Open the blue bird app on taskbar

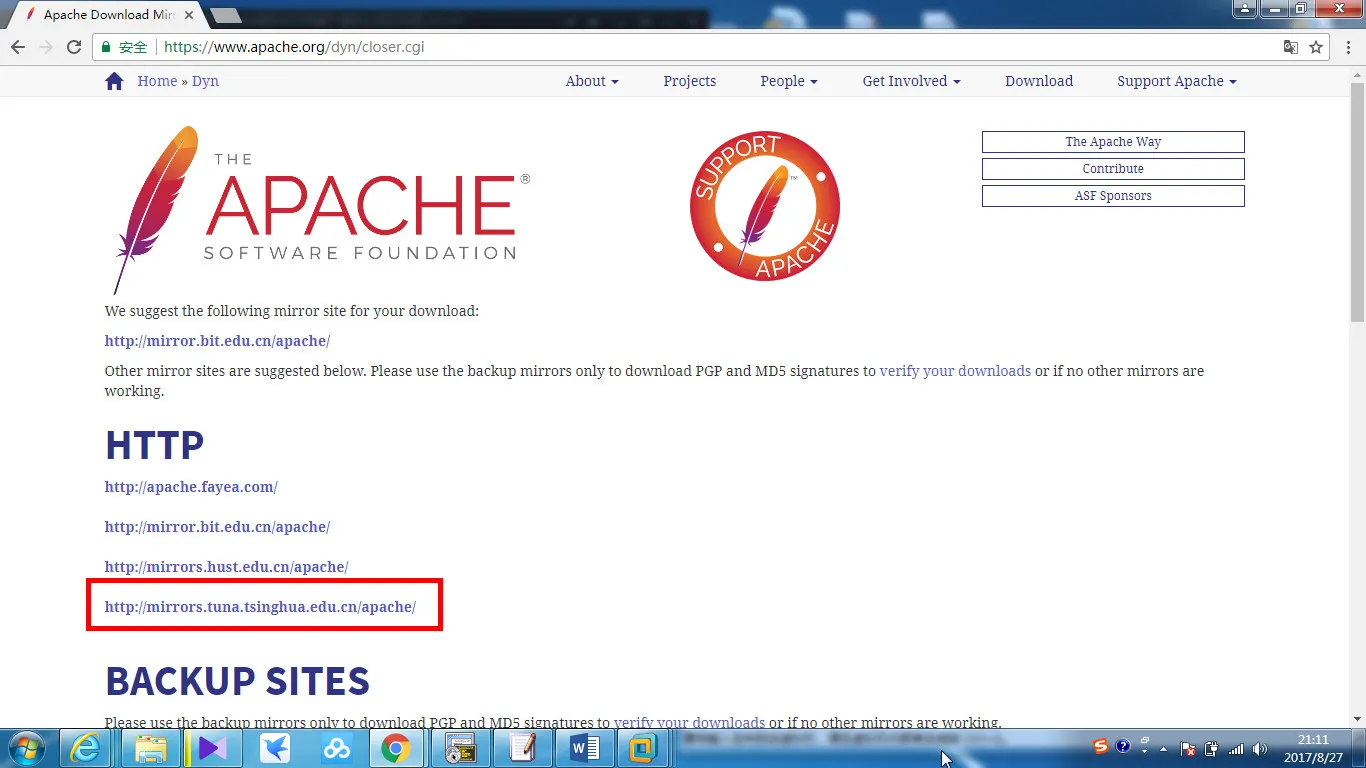pyautogui.click(x=274, y=748)
